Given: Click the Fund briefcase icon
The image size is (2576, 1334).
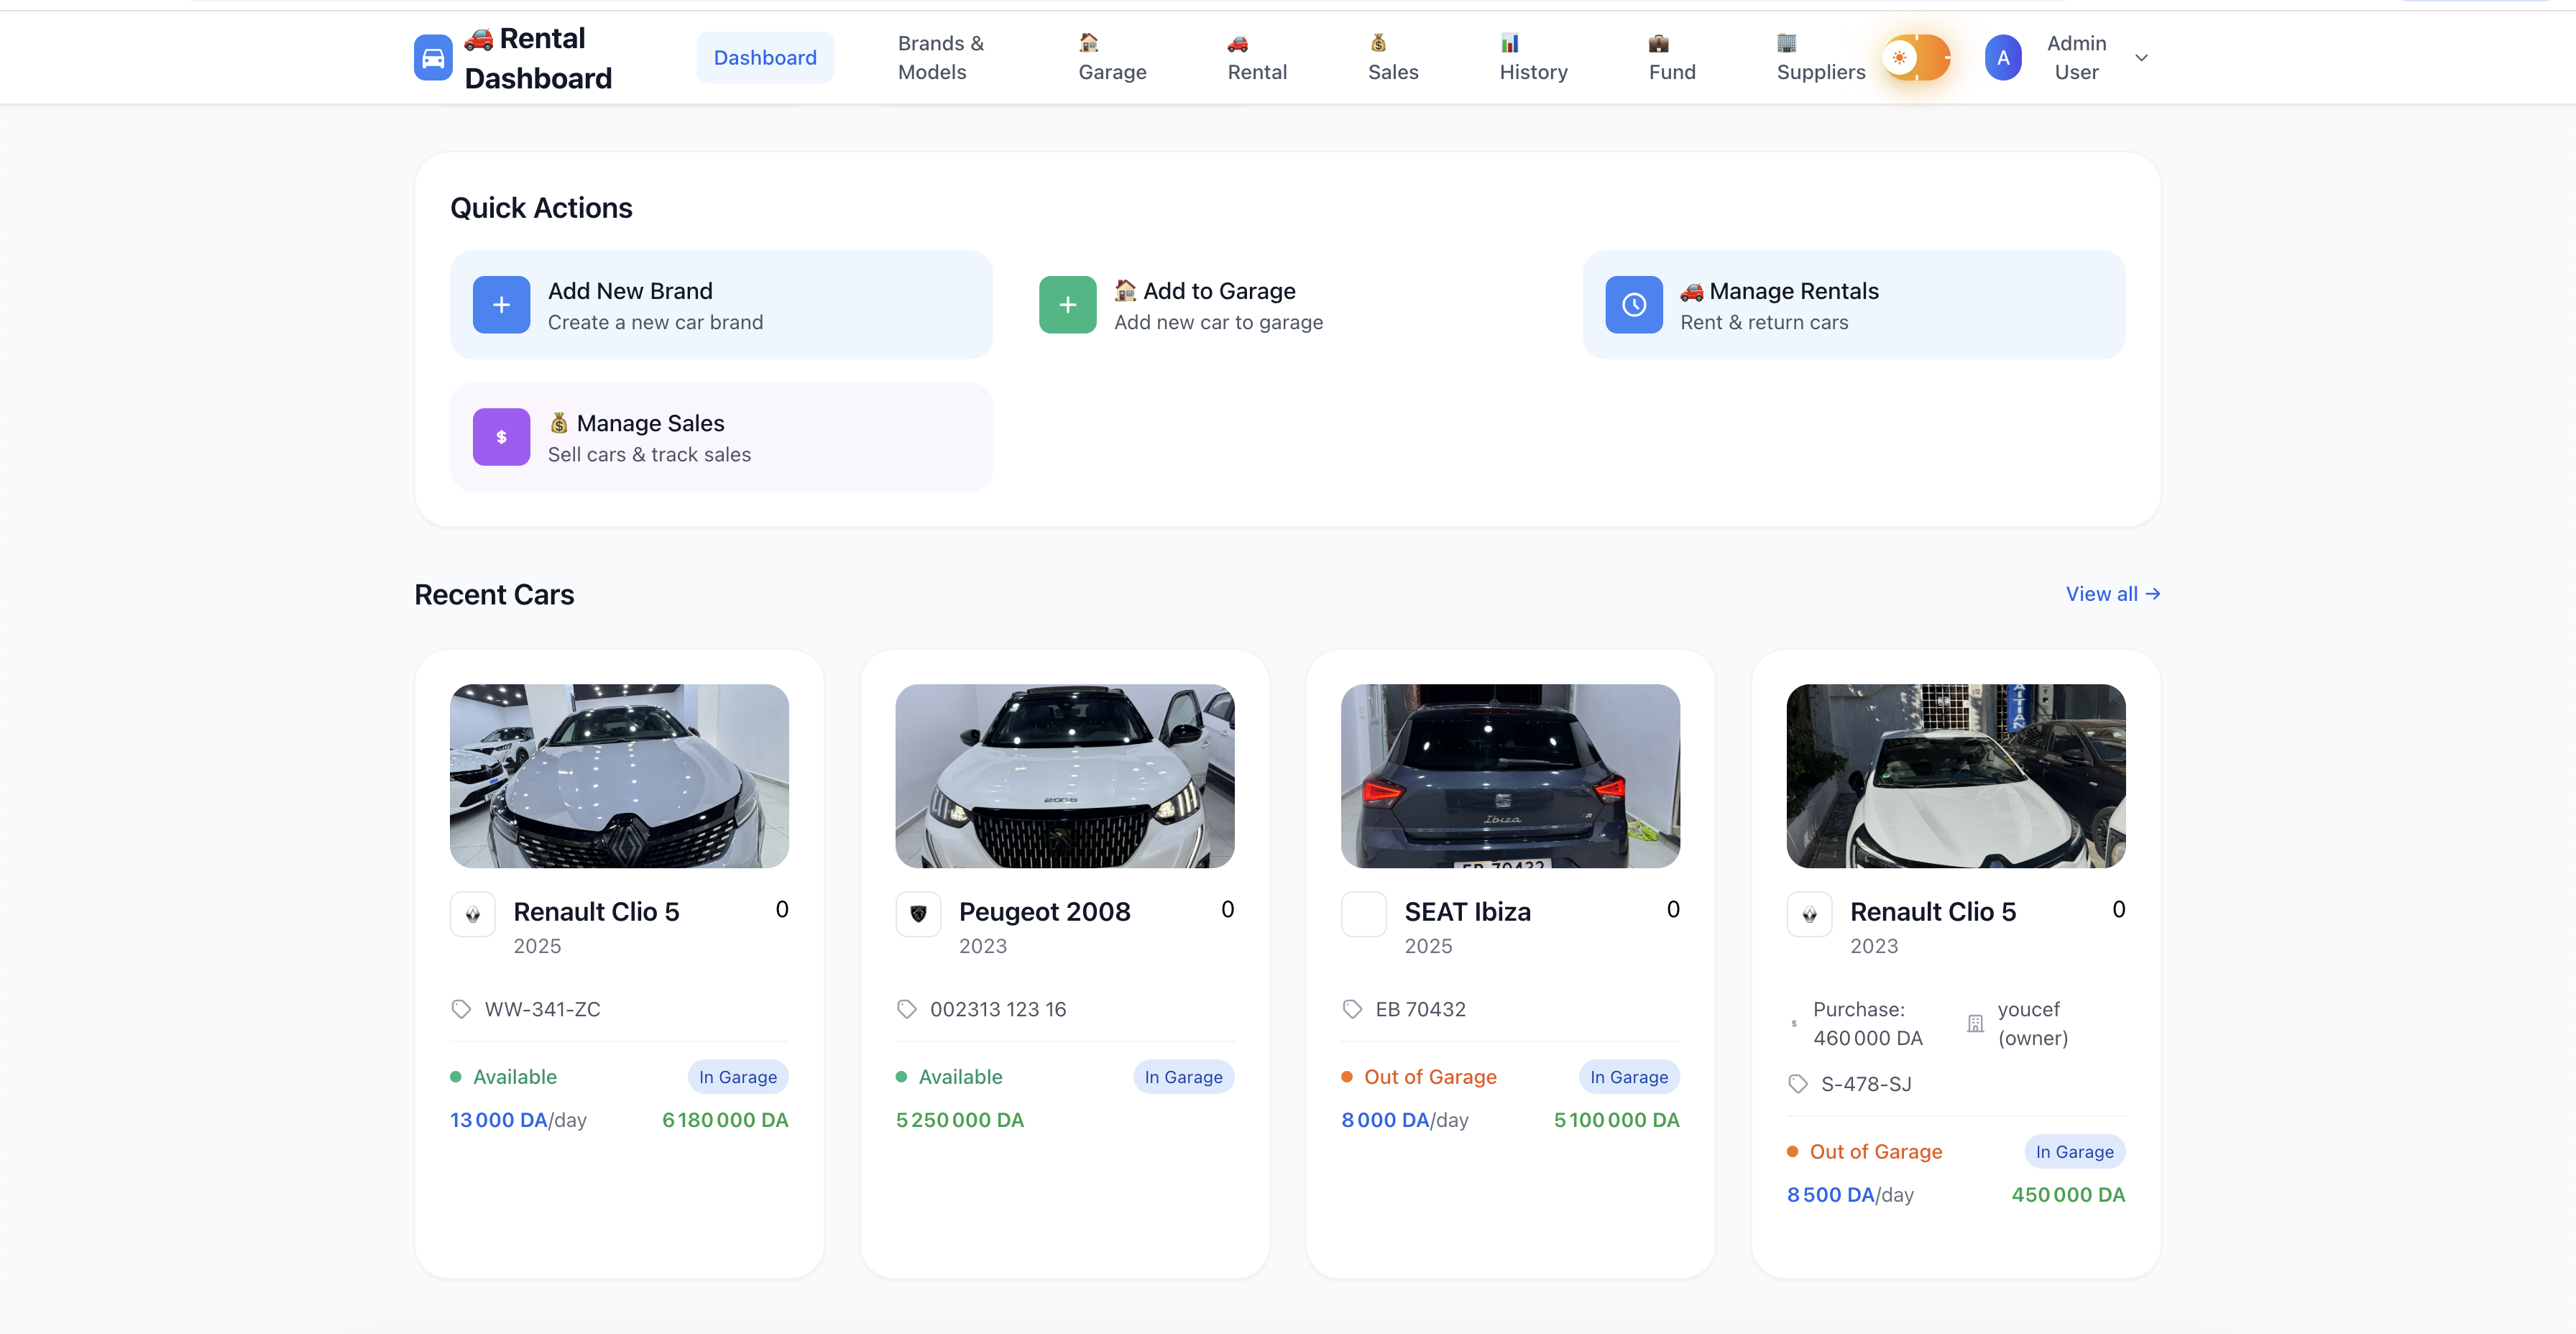Looking at the screenshot, I should point(1658,43).
